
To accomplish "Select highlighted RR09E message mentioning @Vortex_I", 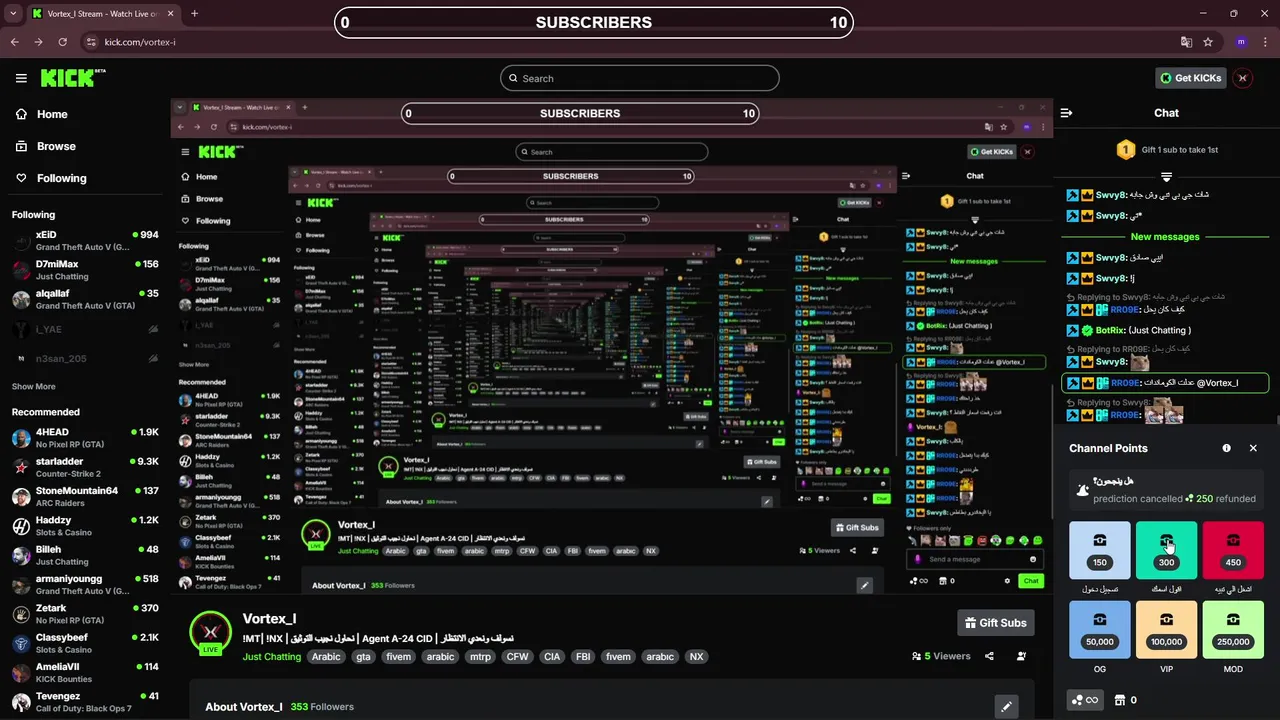I will point(1165,383).
